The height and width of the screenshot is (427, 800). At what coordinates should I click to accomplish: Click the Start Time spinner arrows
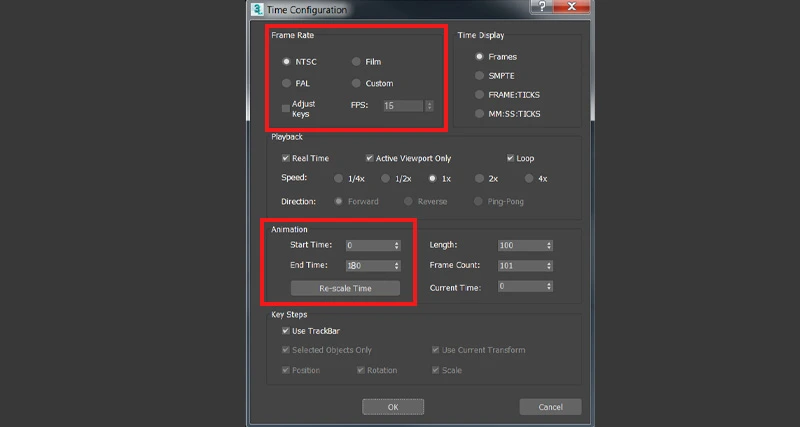click(x=397, y=245)
